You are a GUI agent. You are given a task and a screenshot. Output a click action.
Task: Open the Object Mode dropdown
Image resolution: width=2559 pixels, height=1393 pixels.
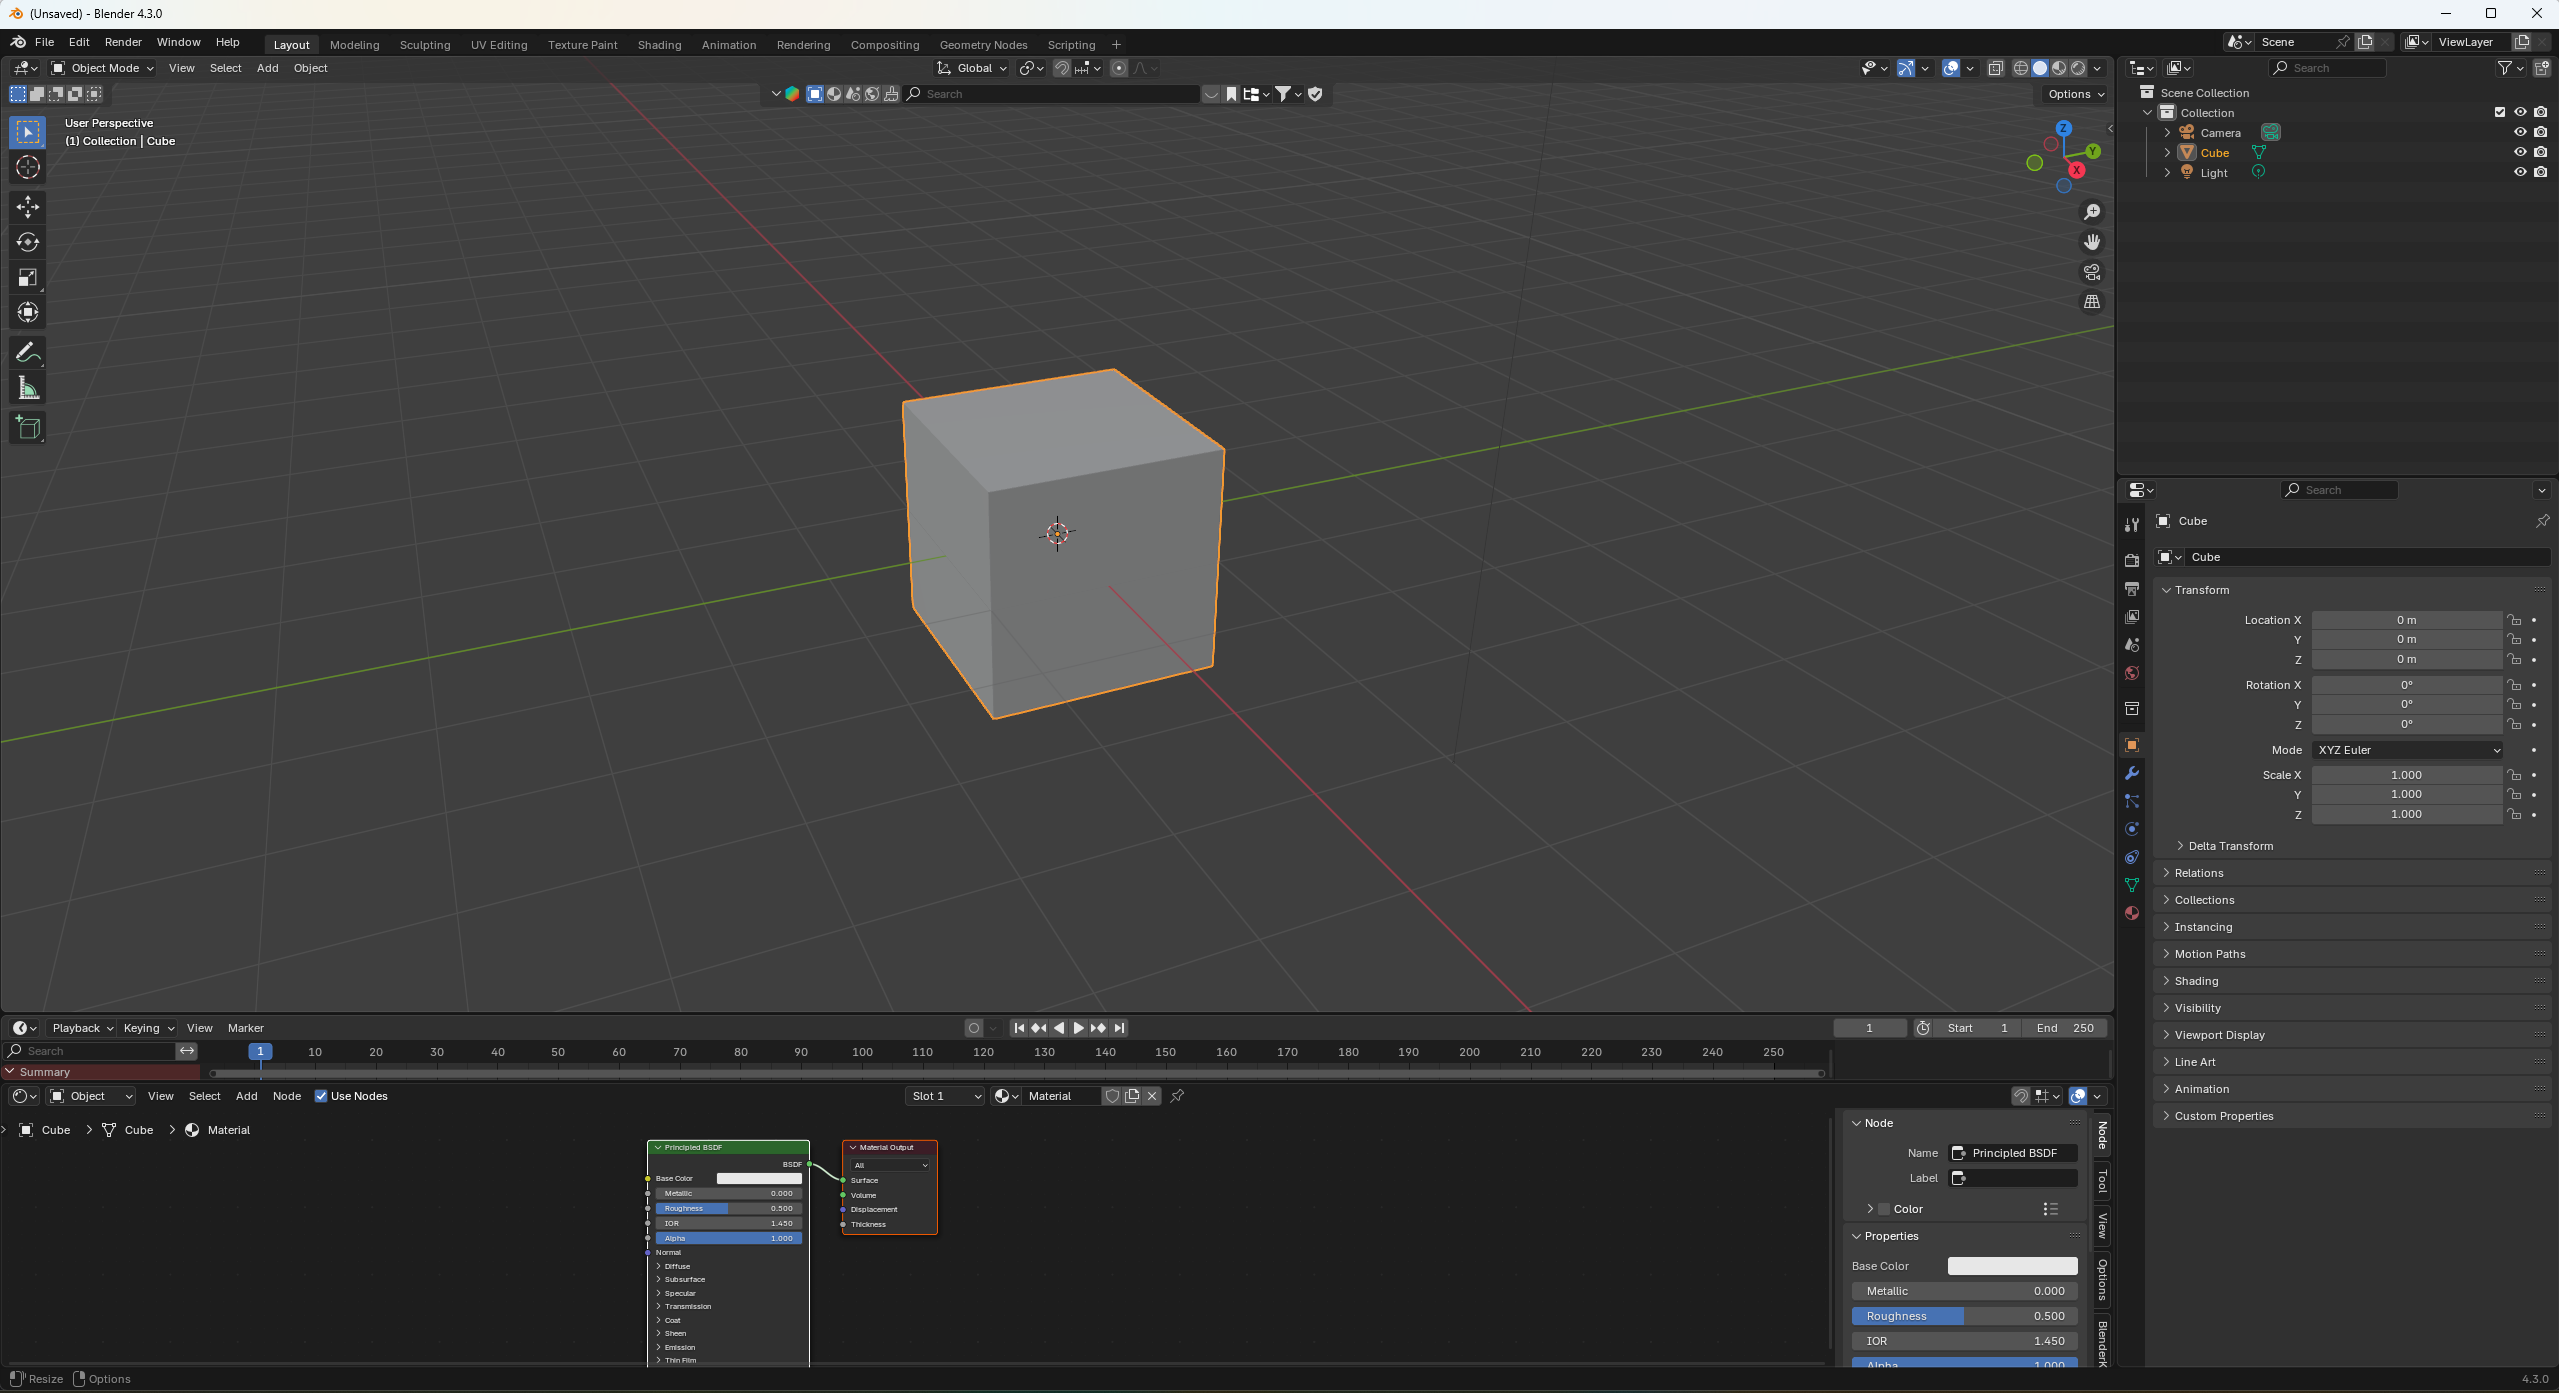(102, 68)
